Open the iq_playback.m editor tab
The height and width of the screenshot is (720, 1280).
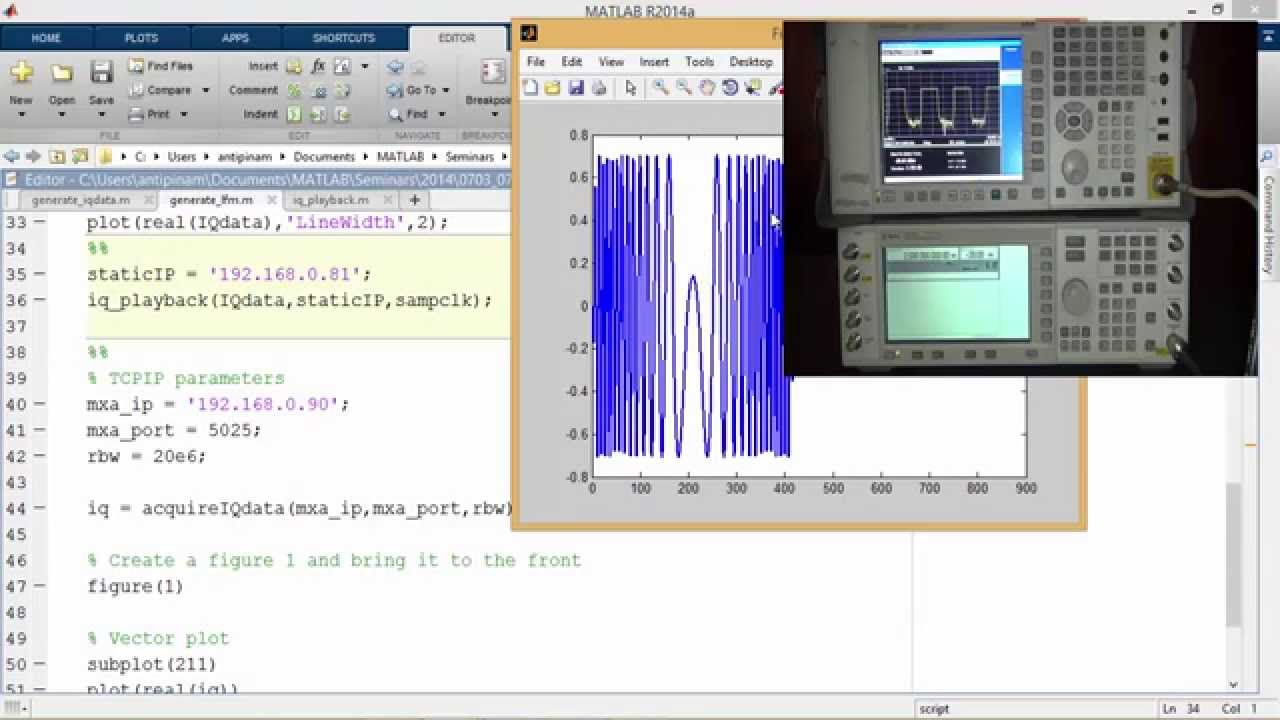330,200
